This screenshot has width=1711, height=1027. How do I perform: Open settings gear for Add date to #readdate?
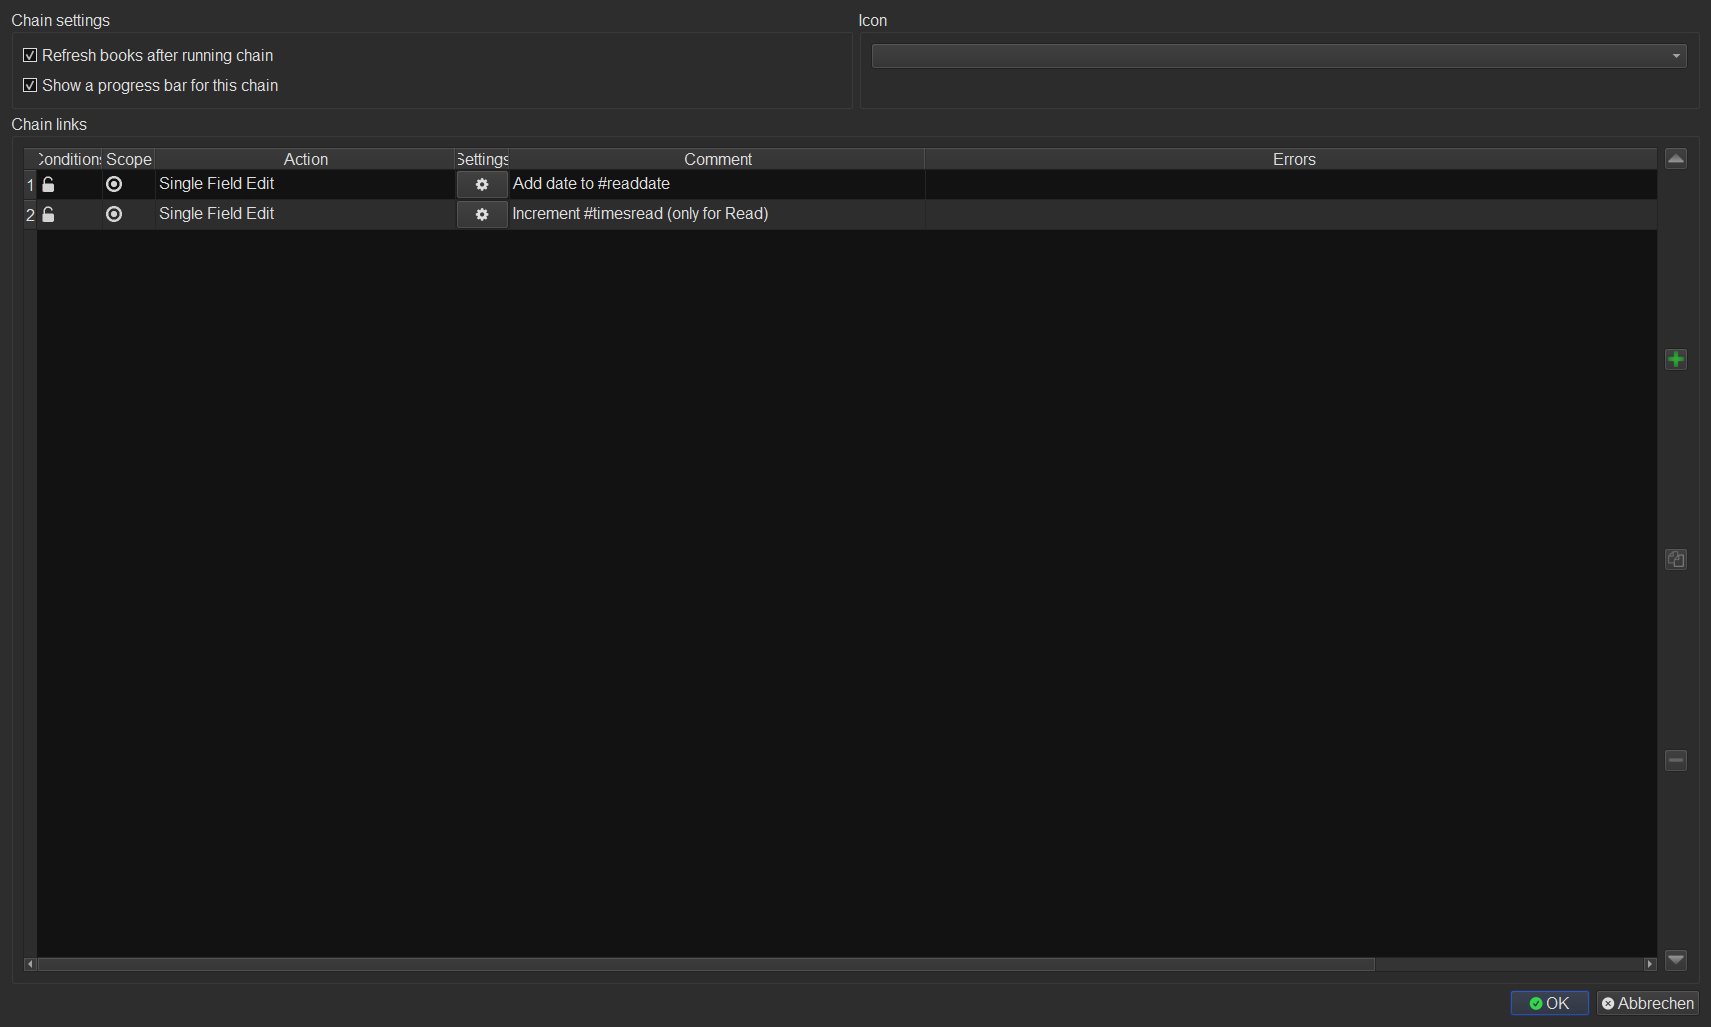coord(482,184)
